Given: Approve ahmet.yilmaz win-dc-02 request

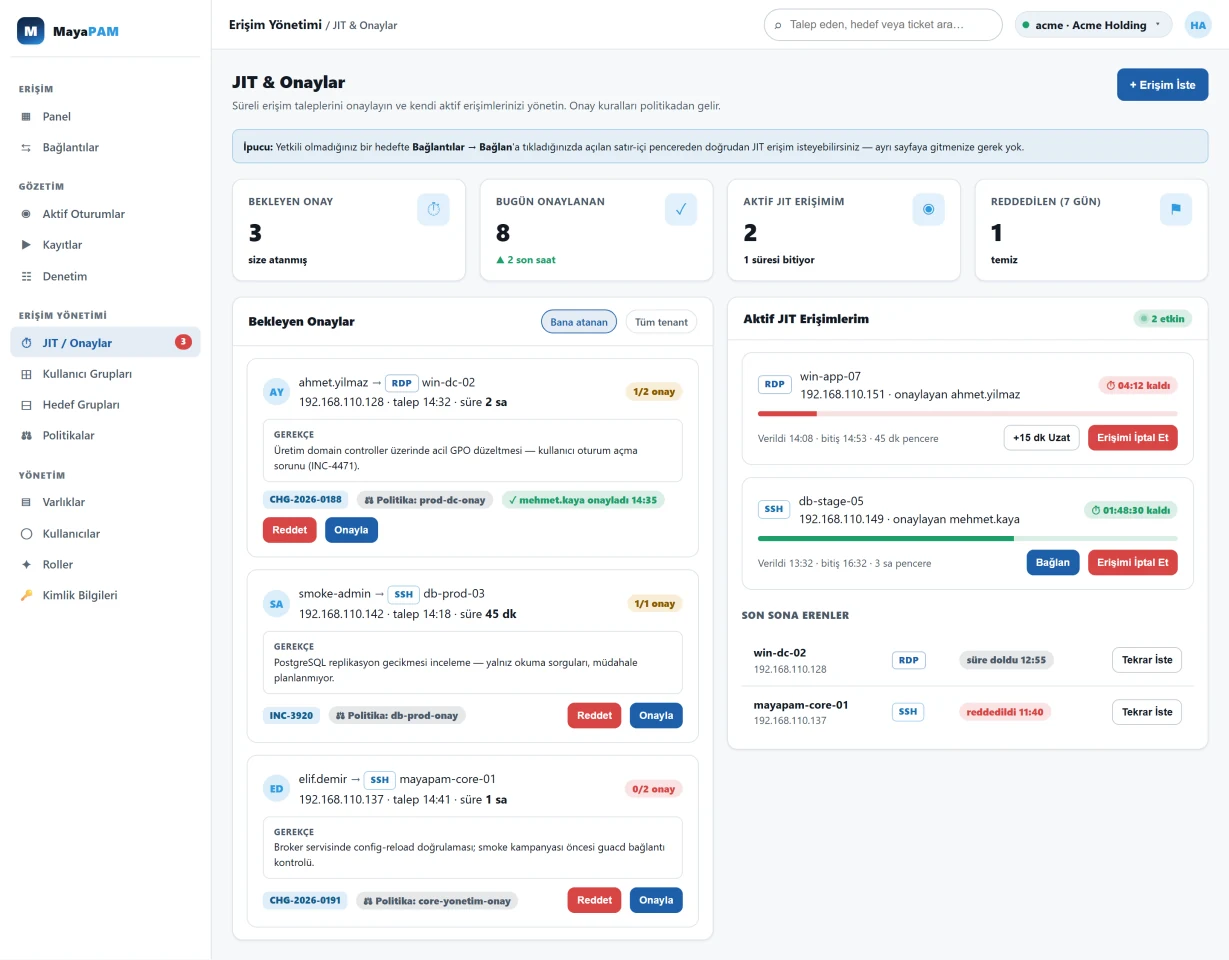Looking at the screenshot, I should 351,530.
